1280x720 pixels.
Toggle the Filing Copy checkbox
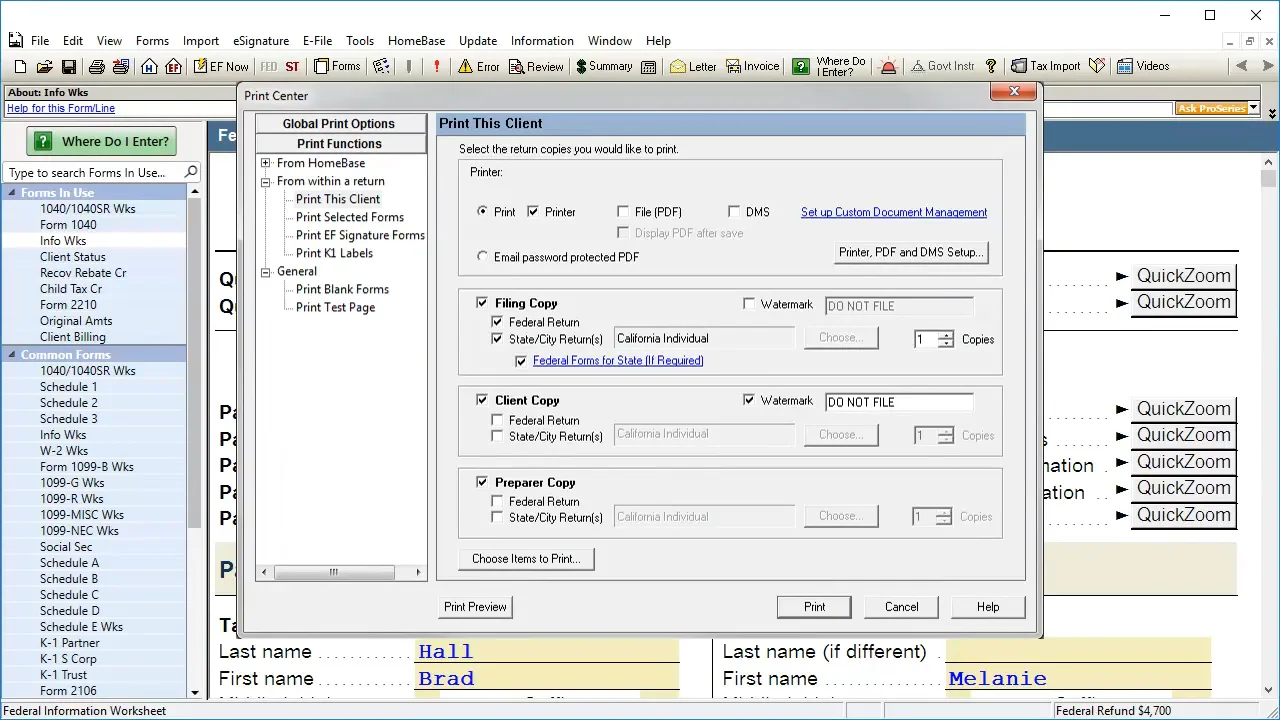coord(483,303)
